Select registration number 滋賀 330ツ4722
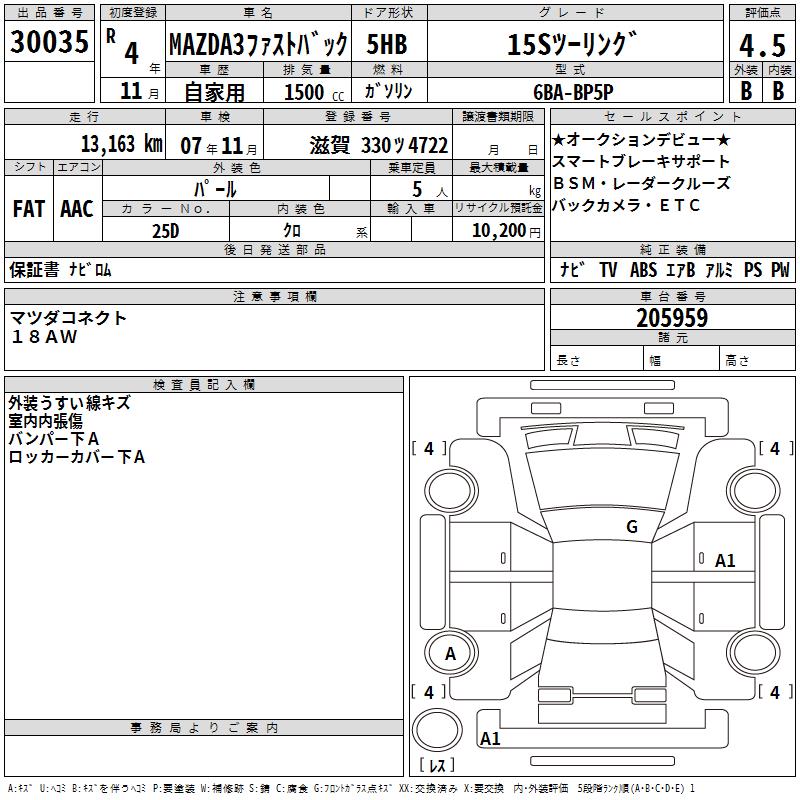 [x=379, y=145]
